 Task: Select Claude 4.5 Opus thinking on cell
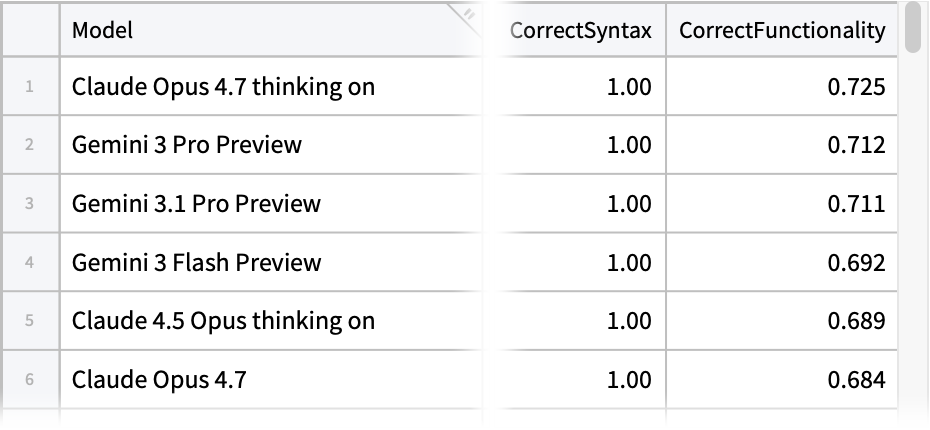pyautogui.click(x=223, y=321)
